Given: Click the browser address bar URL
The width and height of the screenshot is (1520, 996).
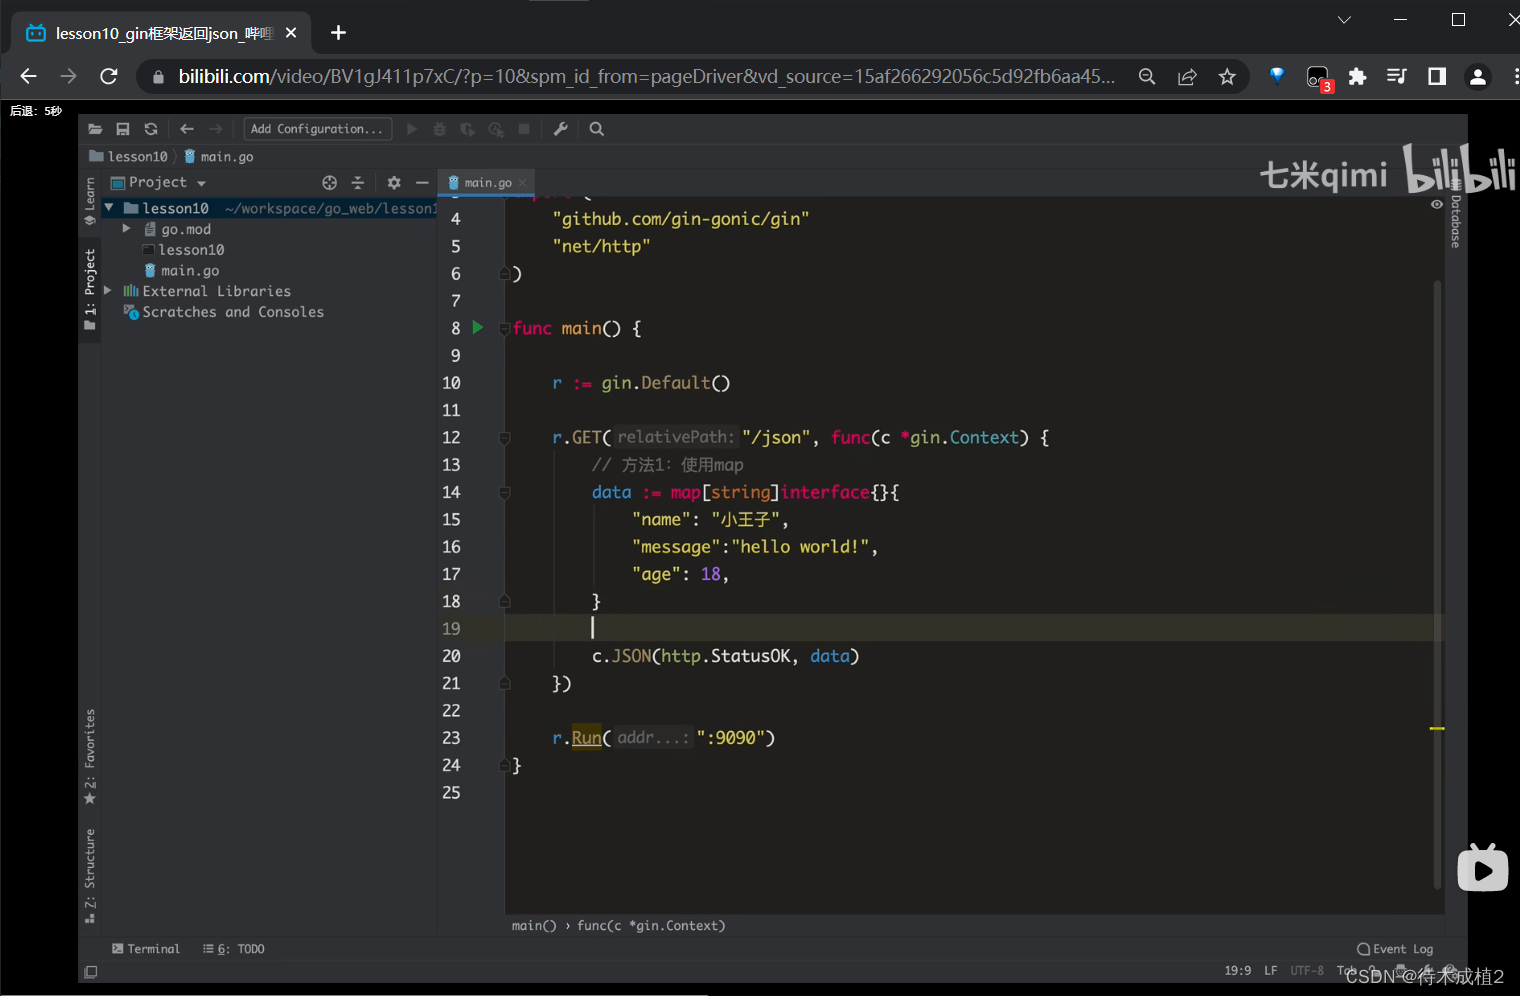Looking at the screenshot, I should tap(646, 76).
